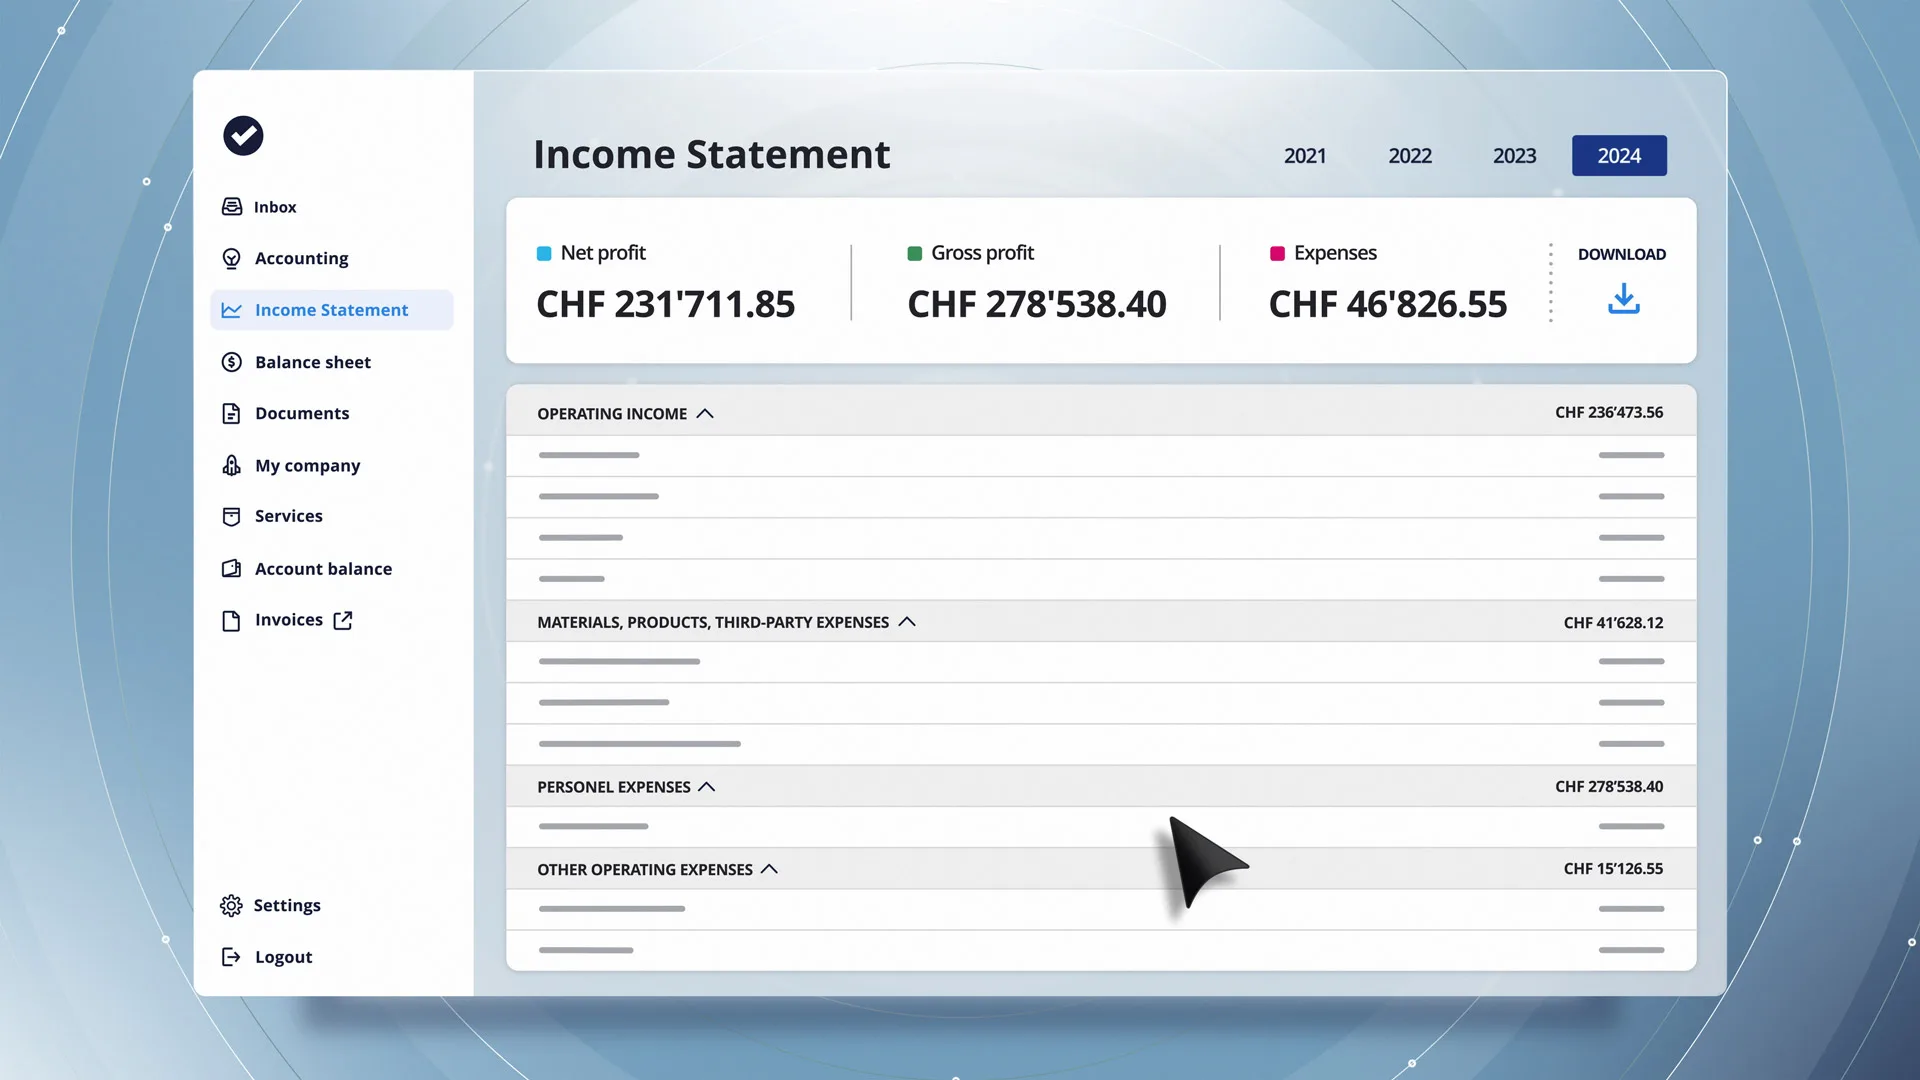Screen dimensions: 1920x1080
Task: Click the Income Statement chart icon
Action: [232, 310]
